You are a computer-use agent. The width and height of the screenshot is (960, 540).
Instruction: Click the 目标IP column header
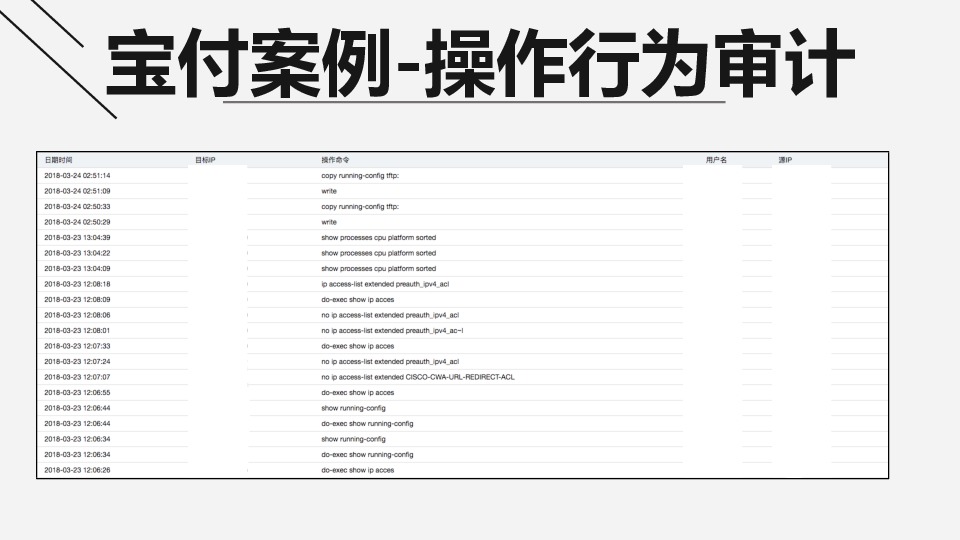205,160
